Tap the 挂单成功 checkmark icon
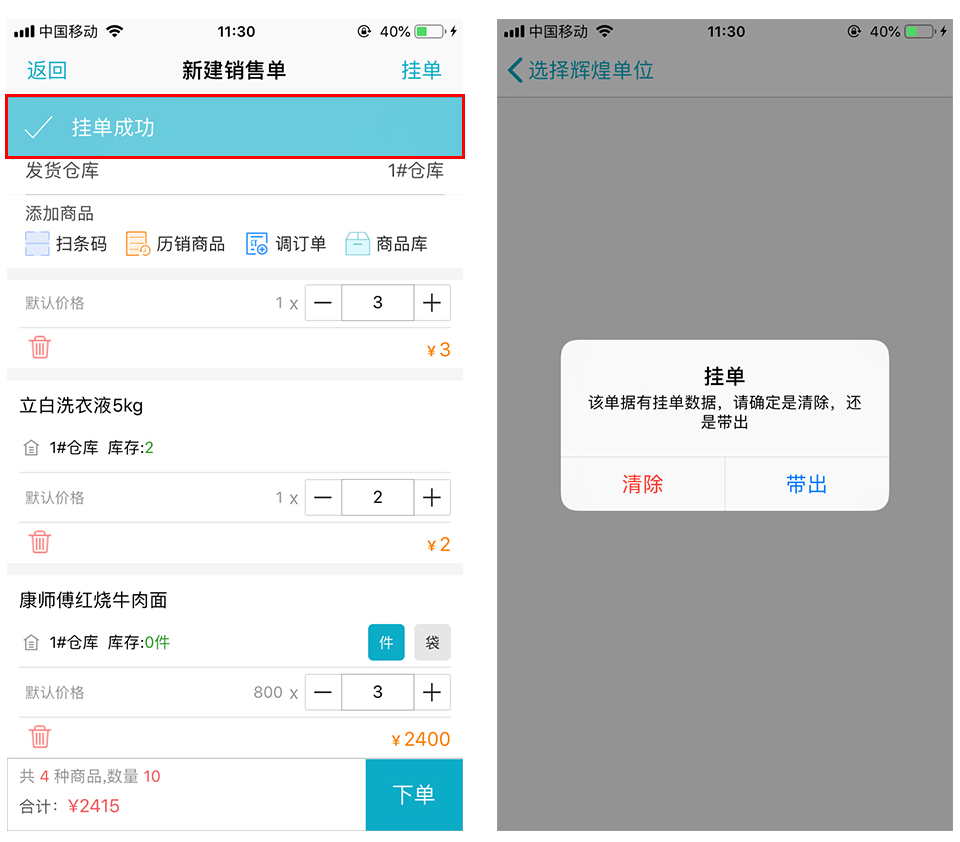Screen dimensions: 960x842 [x=38, y=127]
